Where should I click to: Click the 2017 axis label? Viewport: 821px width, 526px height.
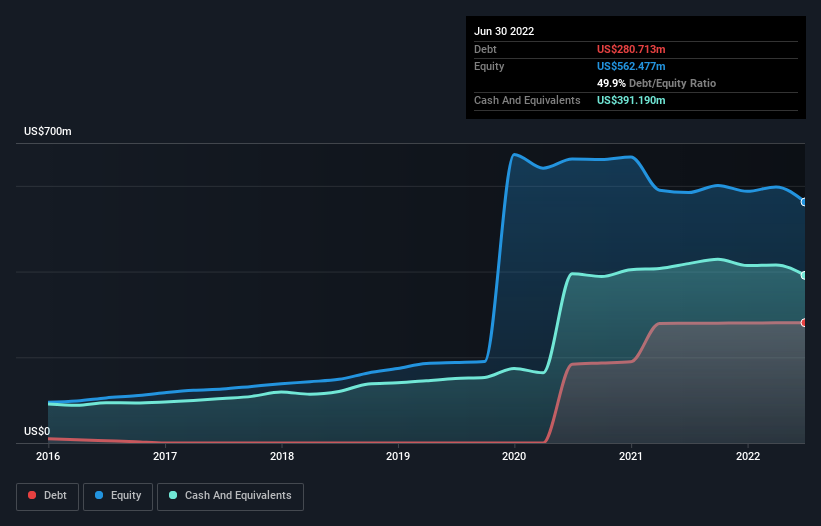pyautogui.click(x=165, y=456)
